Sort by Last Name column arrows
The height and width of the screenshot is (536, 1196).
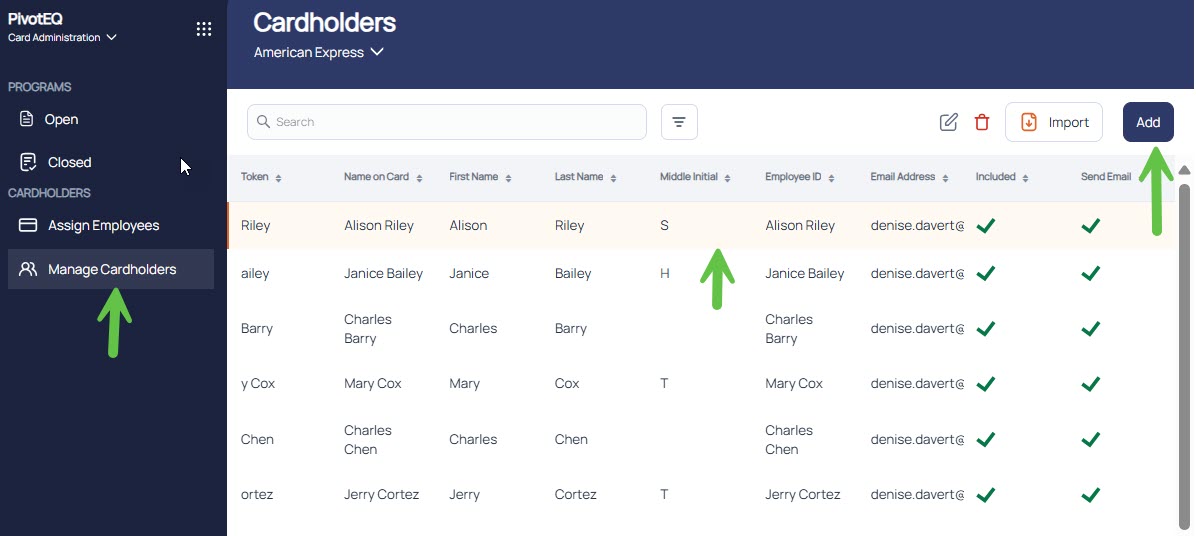(613, 178)
